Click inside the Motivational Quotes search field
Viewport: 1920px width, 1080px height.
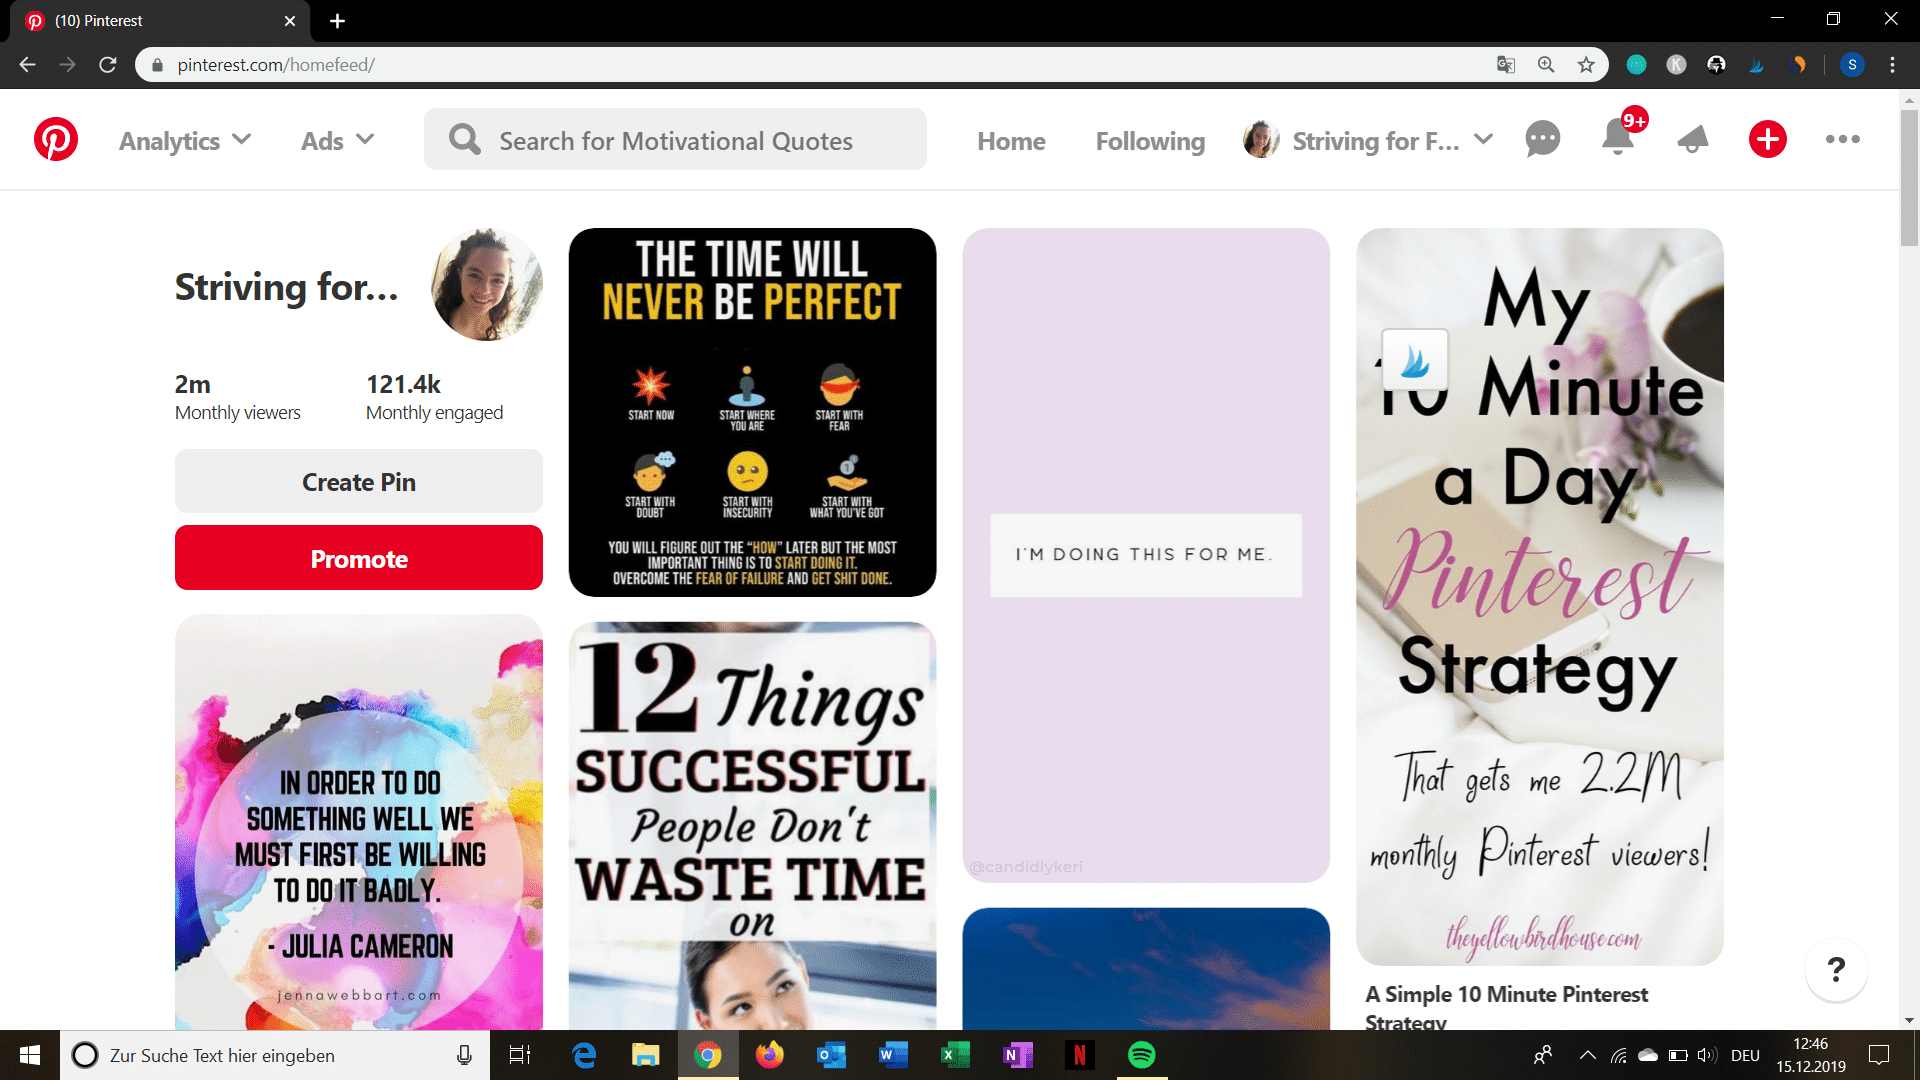pyautogui.click(x=675, y=139)
